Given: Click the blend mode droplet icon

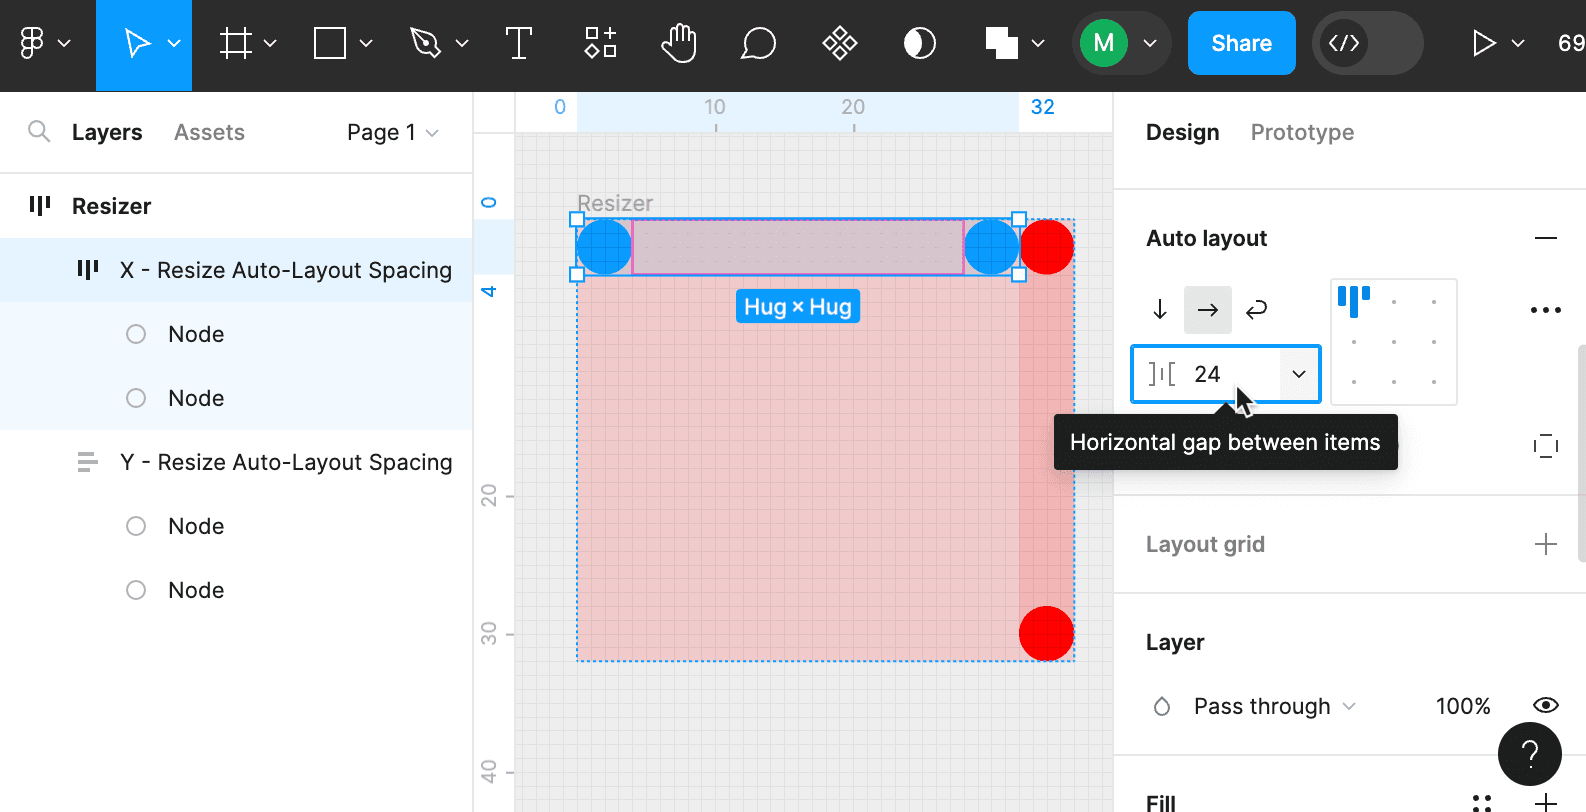Looking at the screenshot, I should point(1162,706).
